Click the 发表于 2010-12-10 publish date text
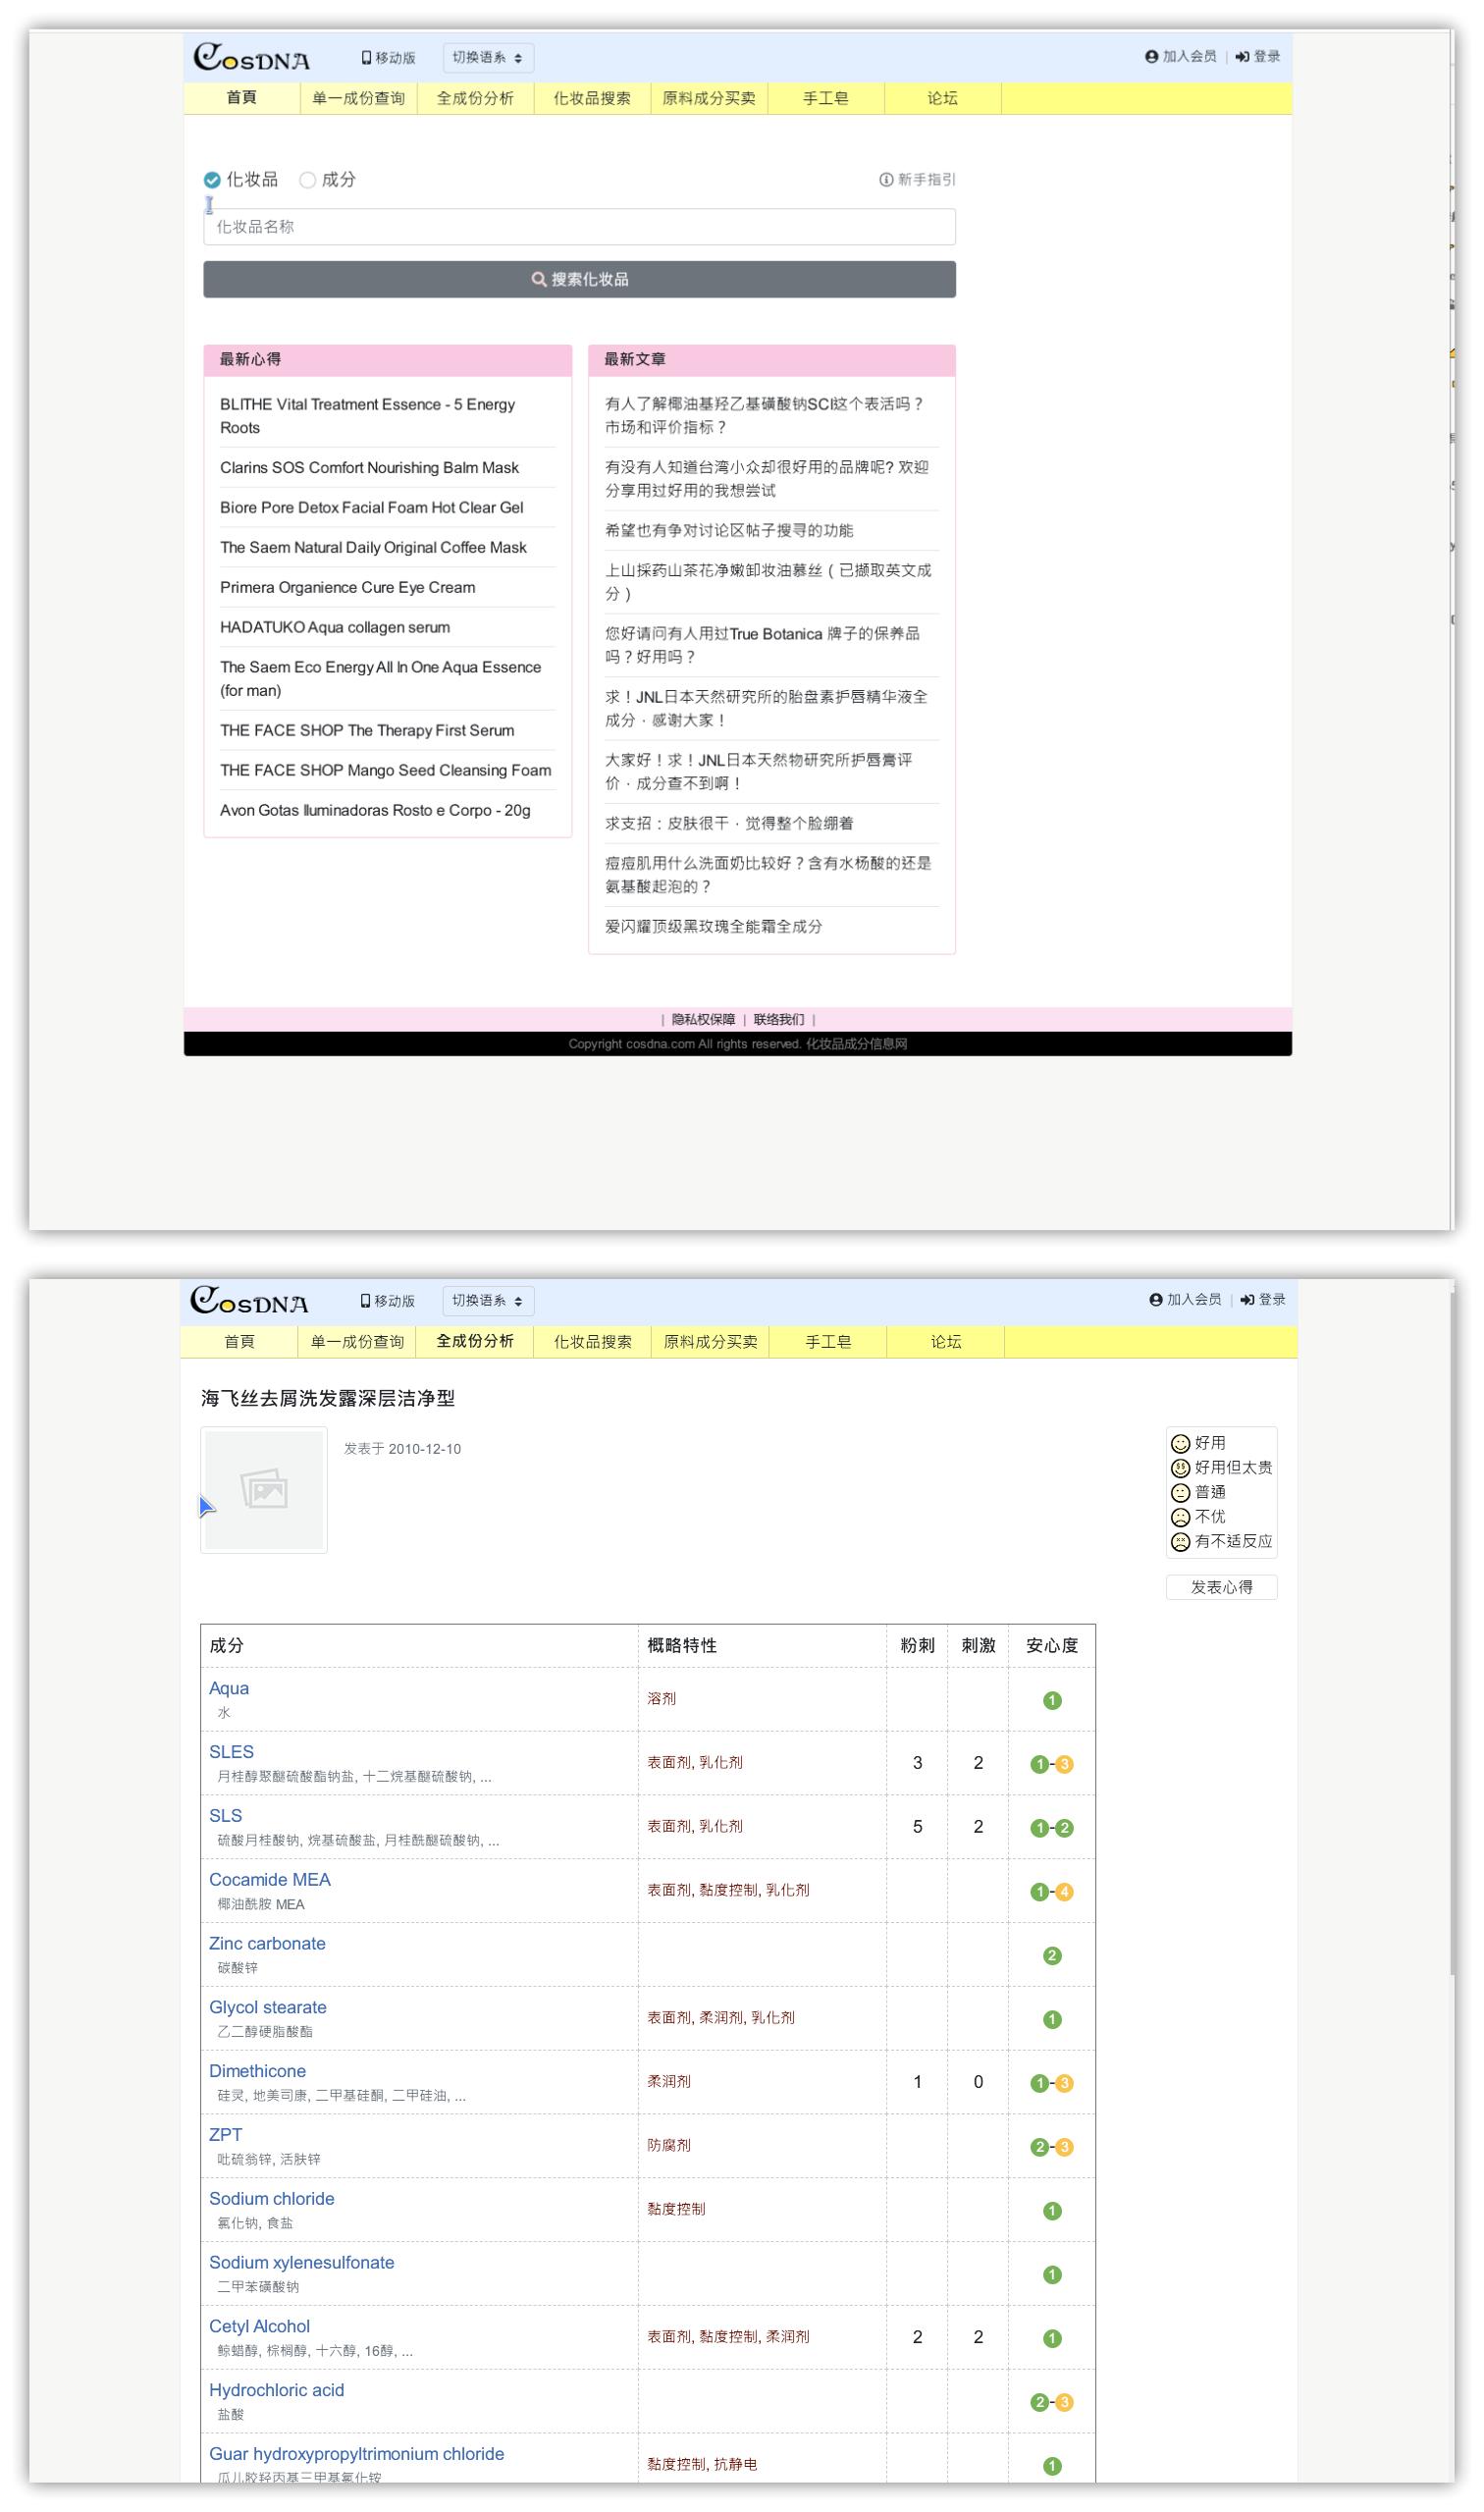 coord(402,1450)
